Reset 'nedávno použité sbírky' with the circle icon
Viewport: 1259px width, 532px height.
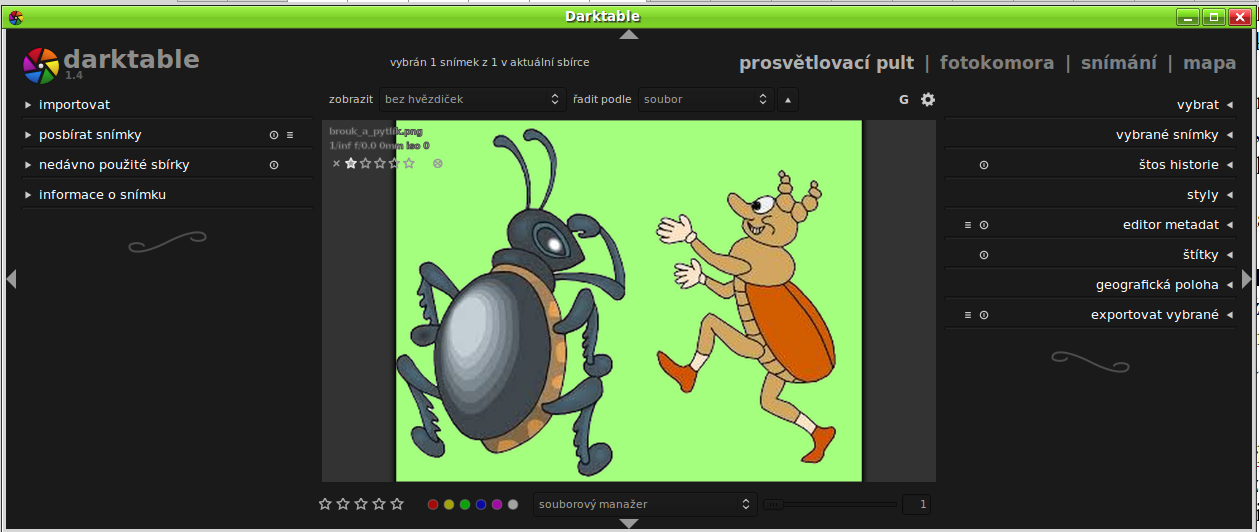tap(274, 165)
